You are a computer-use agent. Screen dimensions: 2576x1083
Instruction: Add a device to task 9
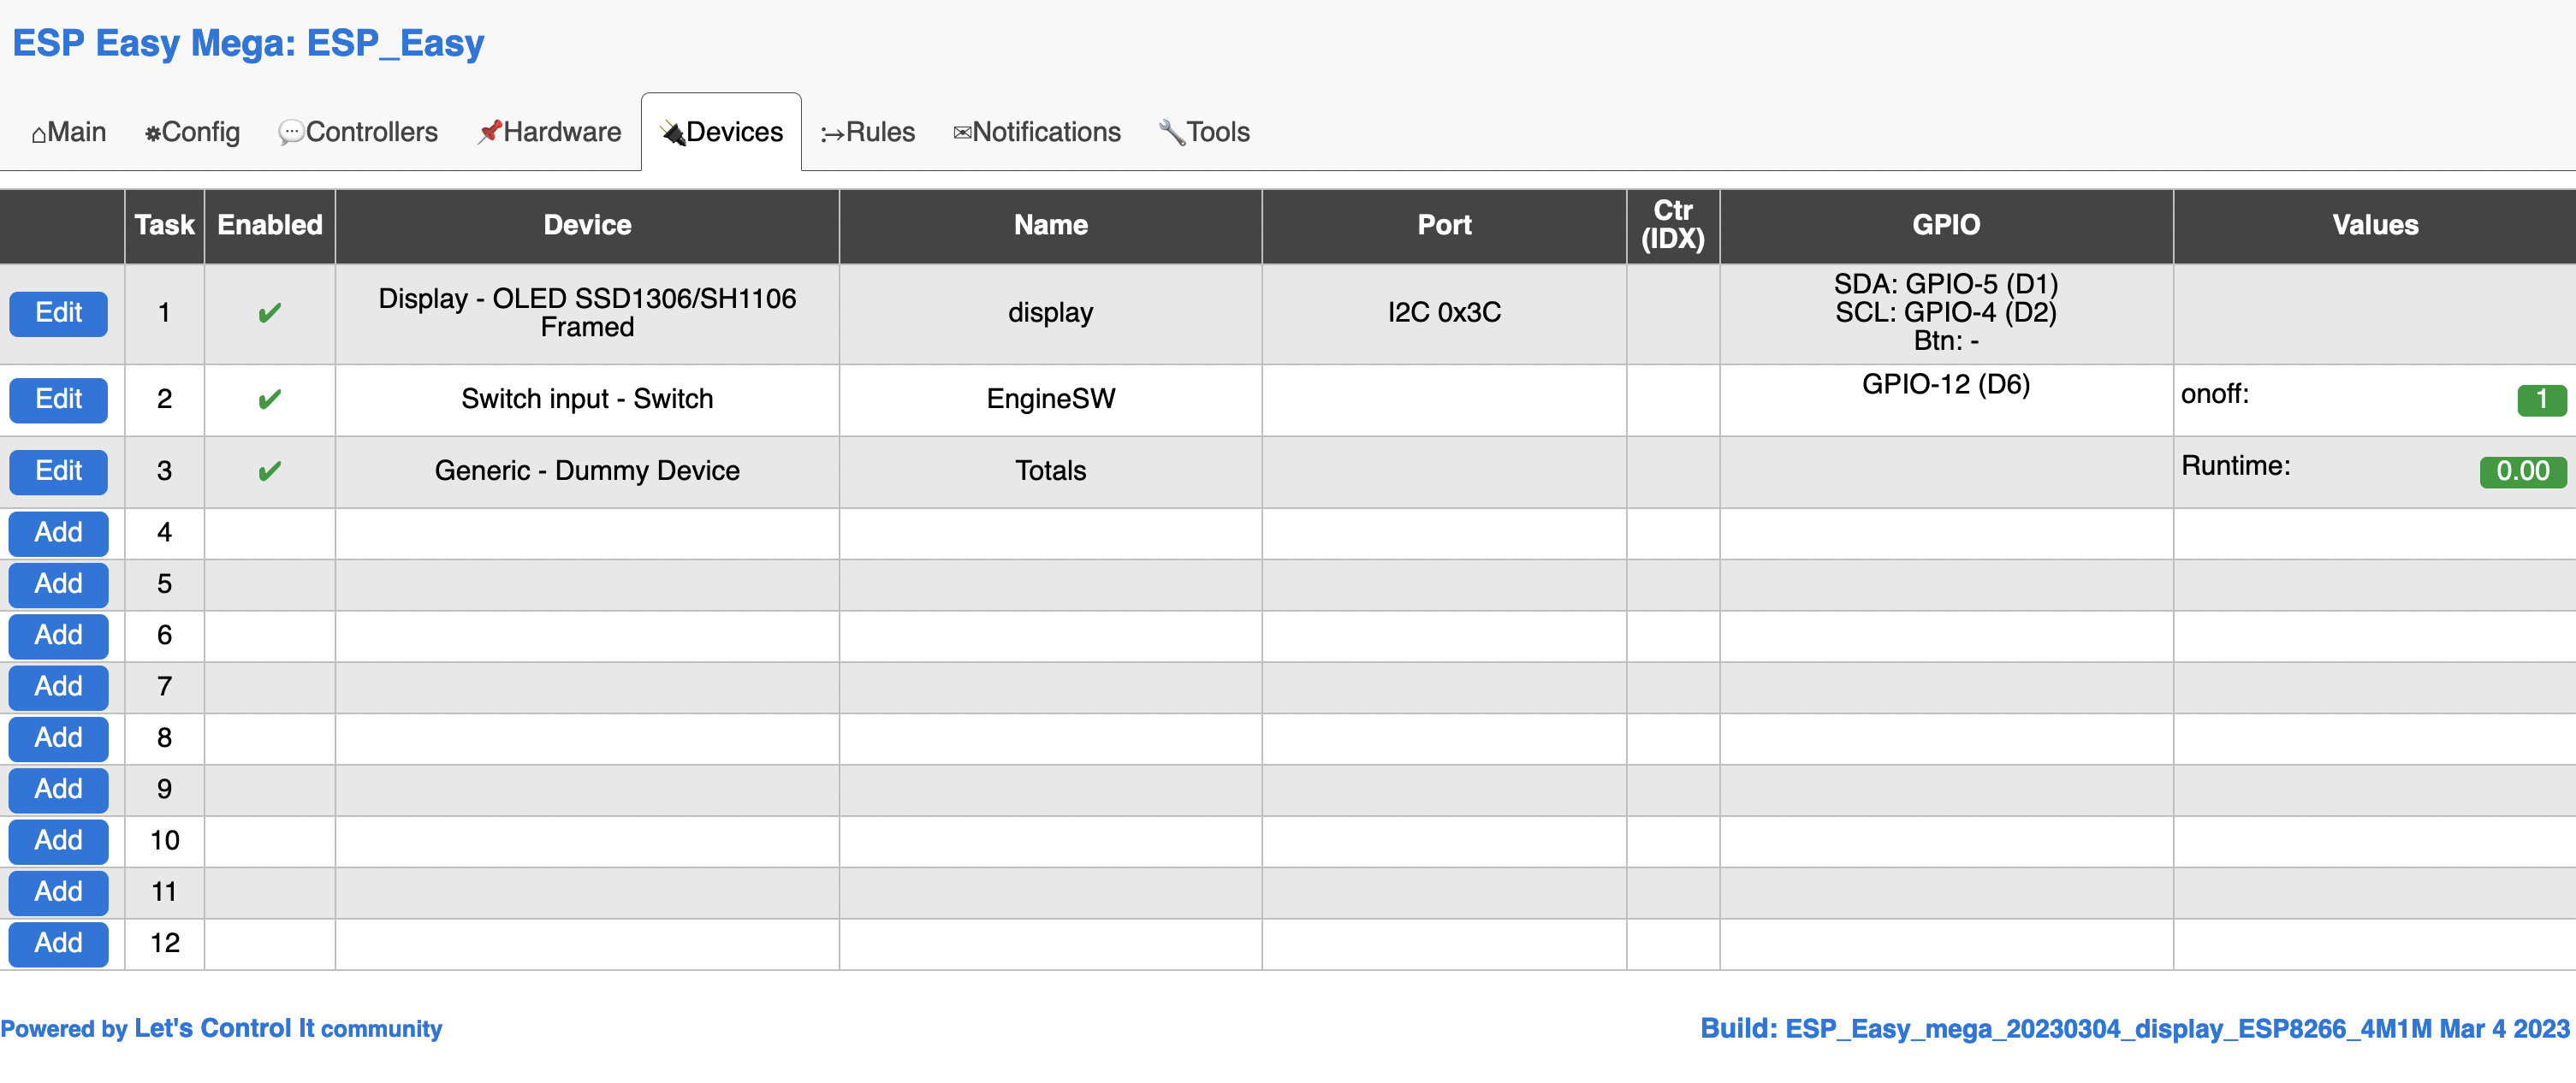pos(59,790)
